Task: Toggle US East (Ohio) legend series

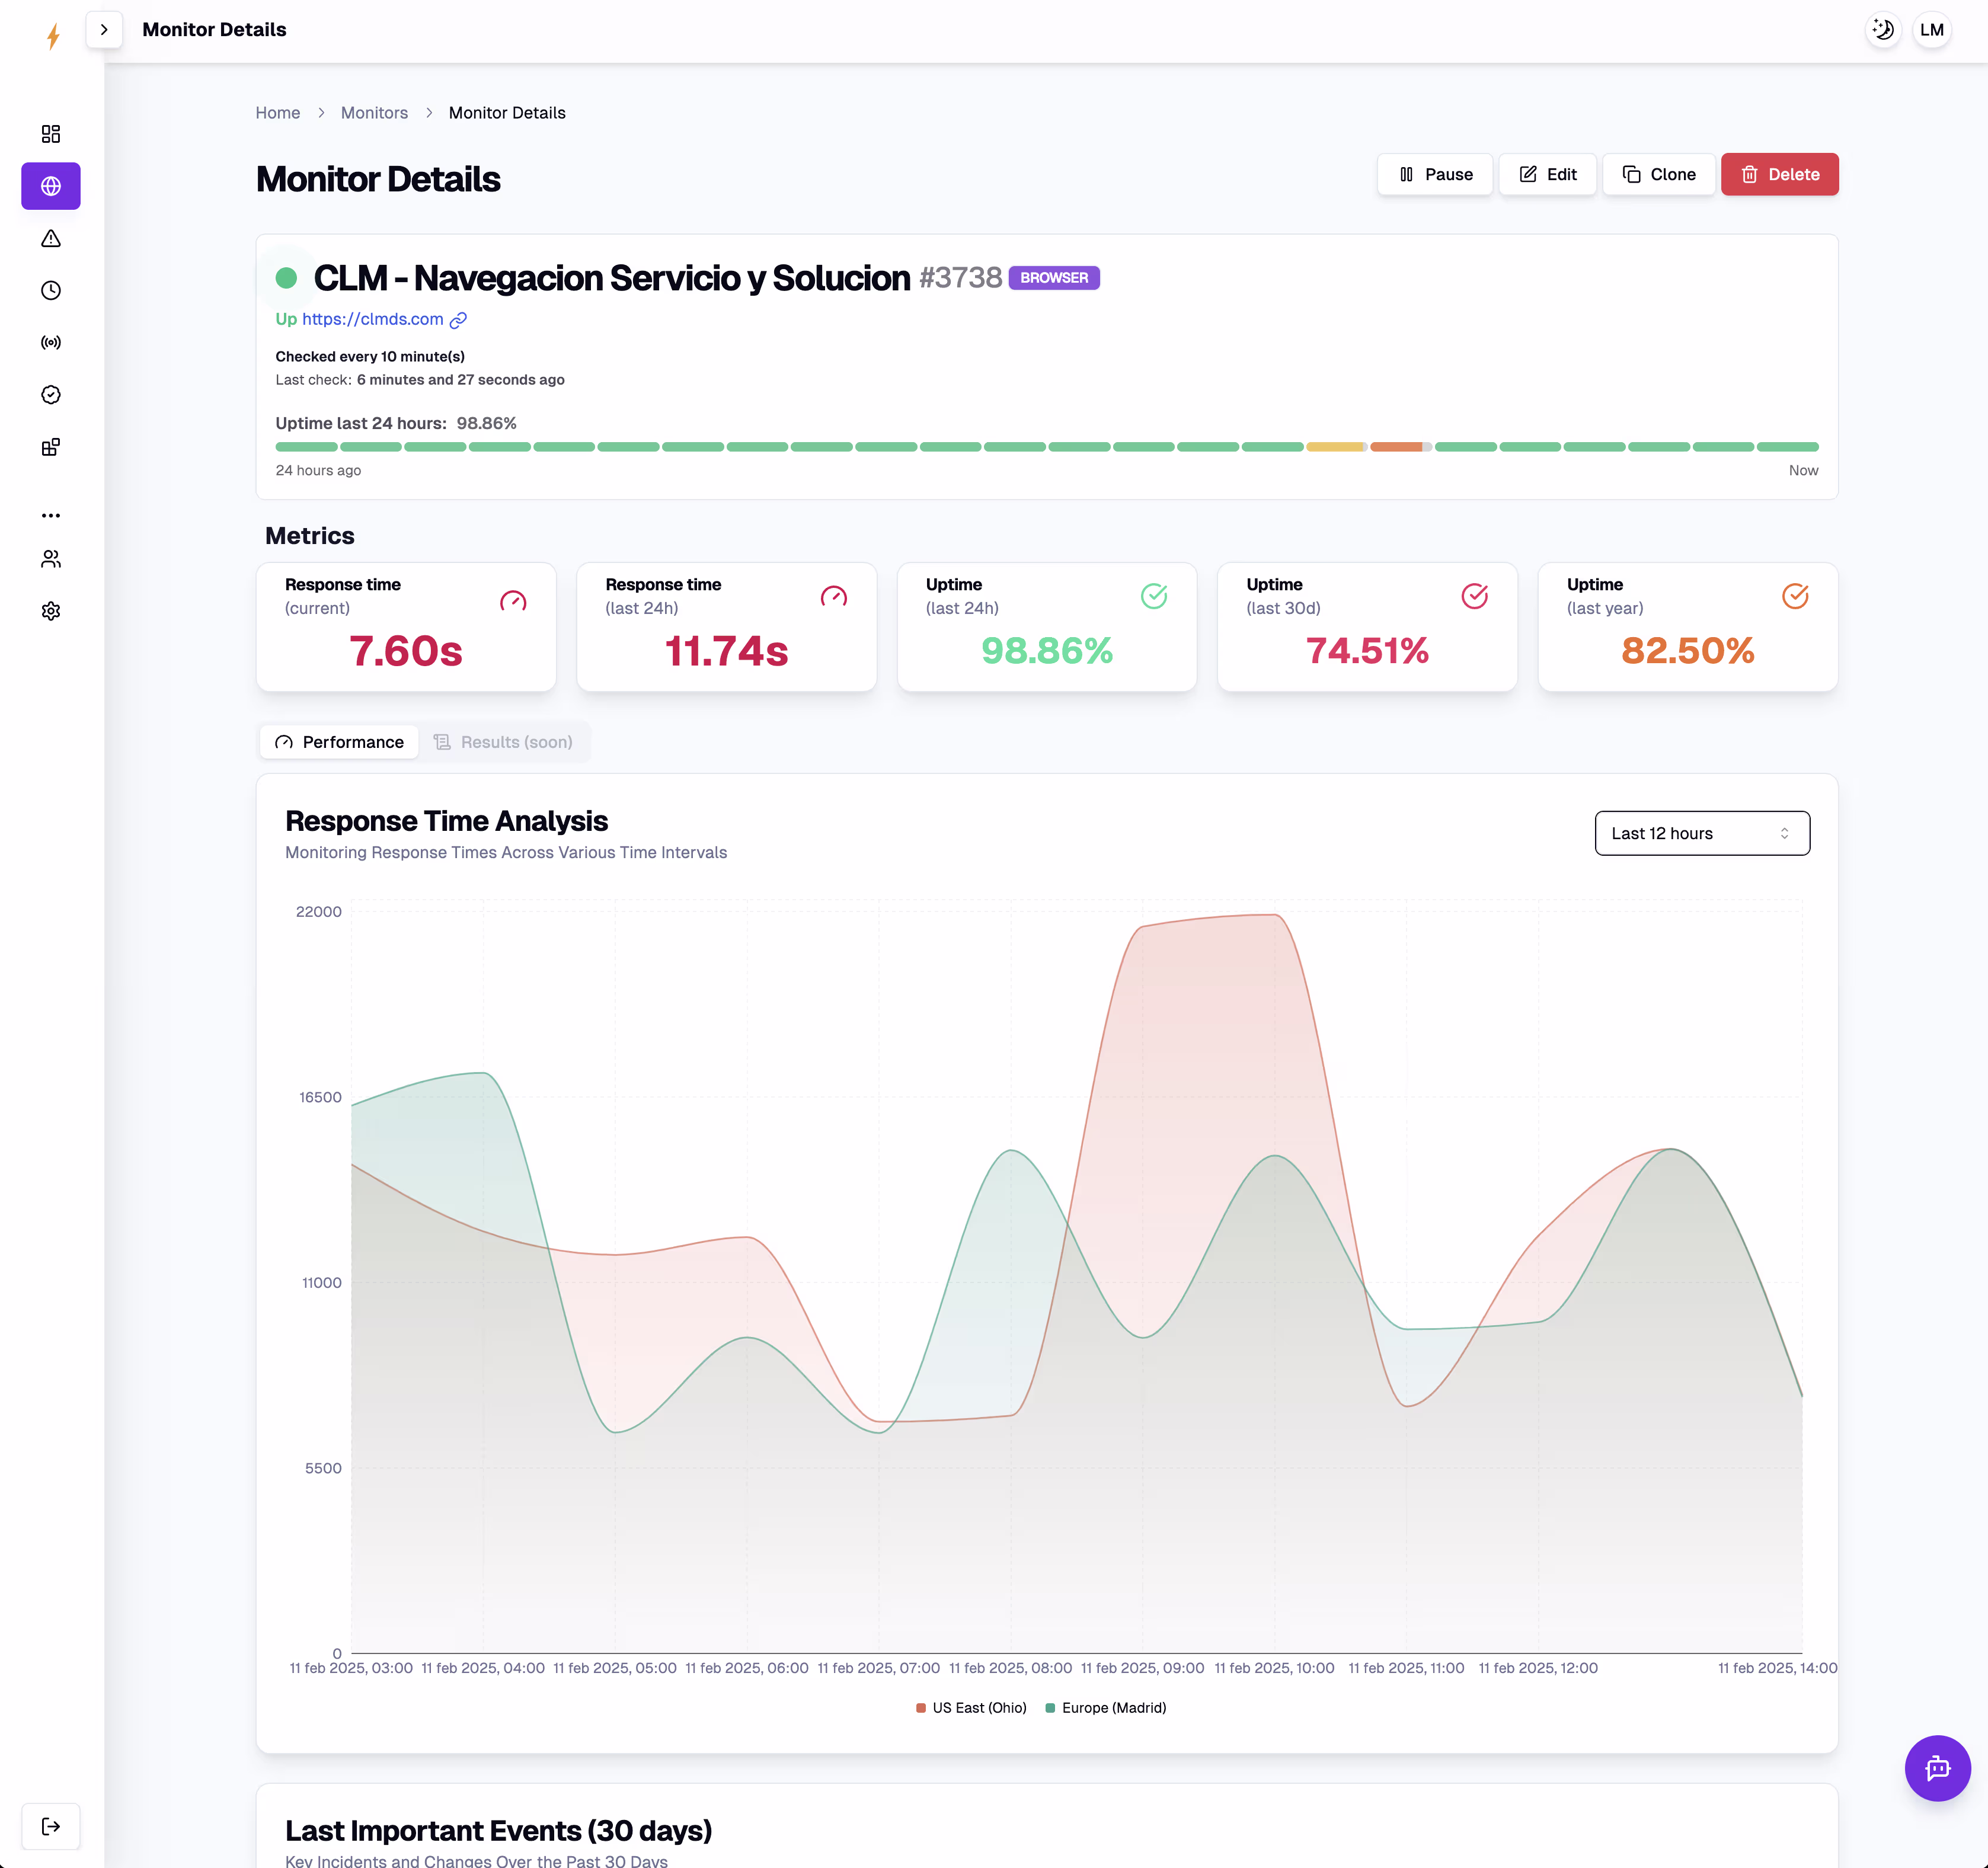Action: (971, 1708)
